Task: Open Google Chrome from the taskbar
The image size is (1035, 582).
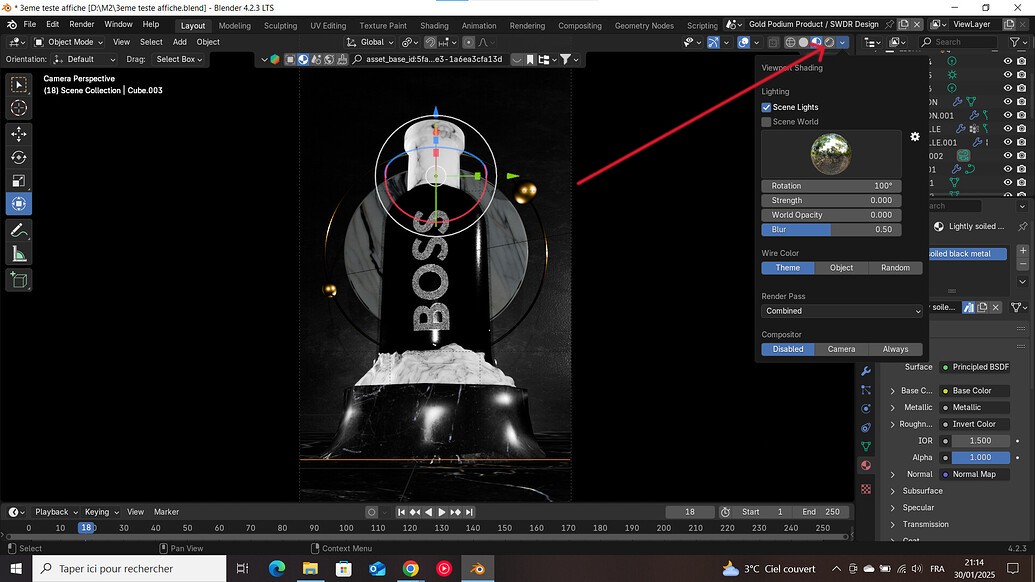Action: click(x=411, y=568)
